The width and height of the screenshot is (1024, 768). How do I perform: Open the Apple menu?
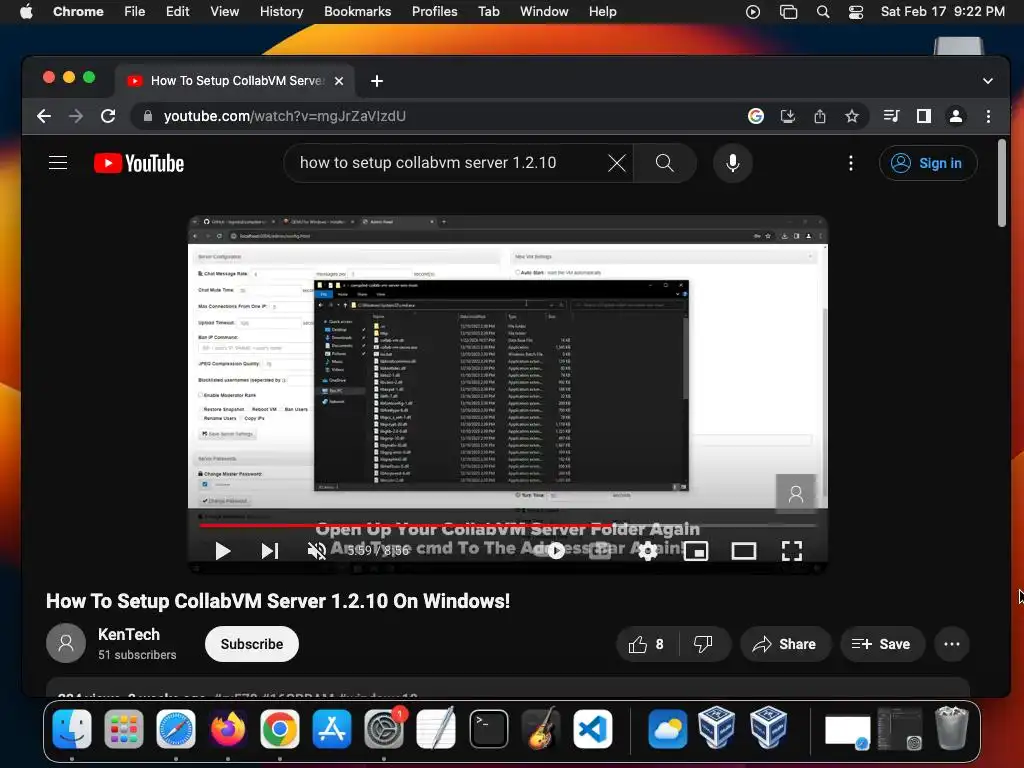26,12
